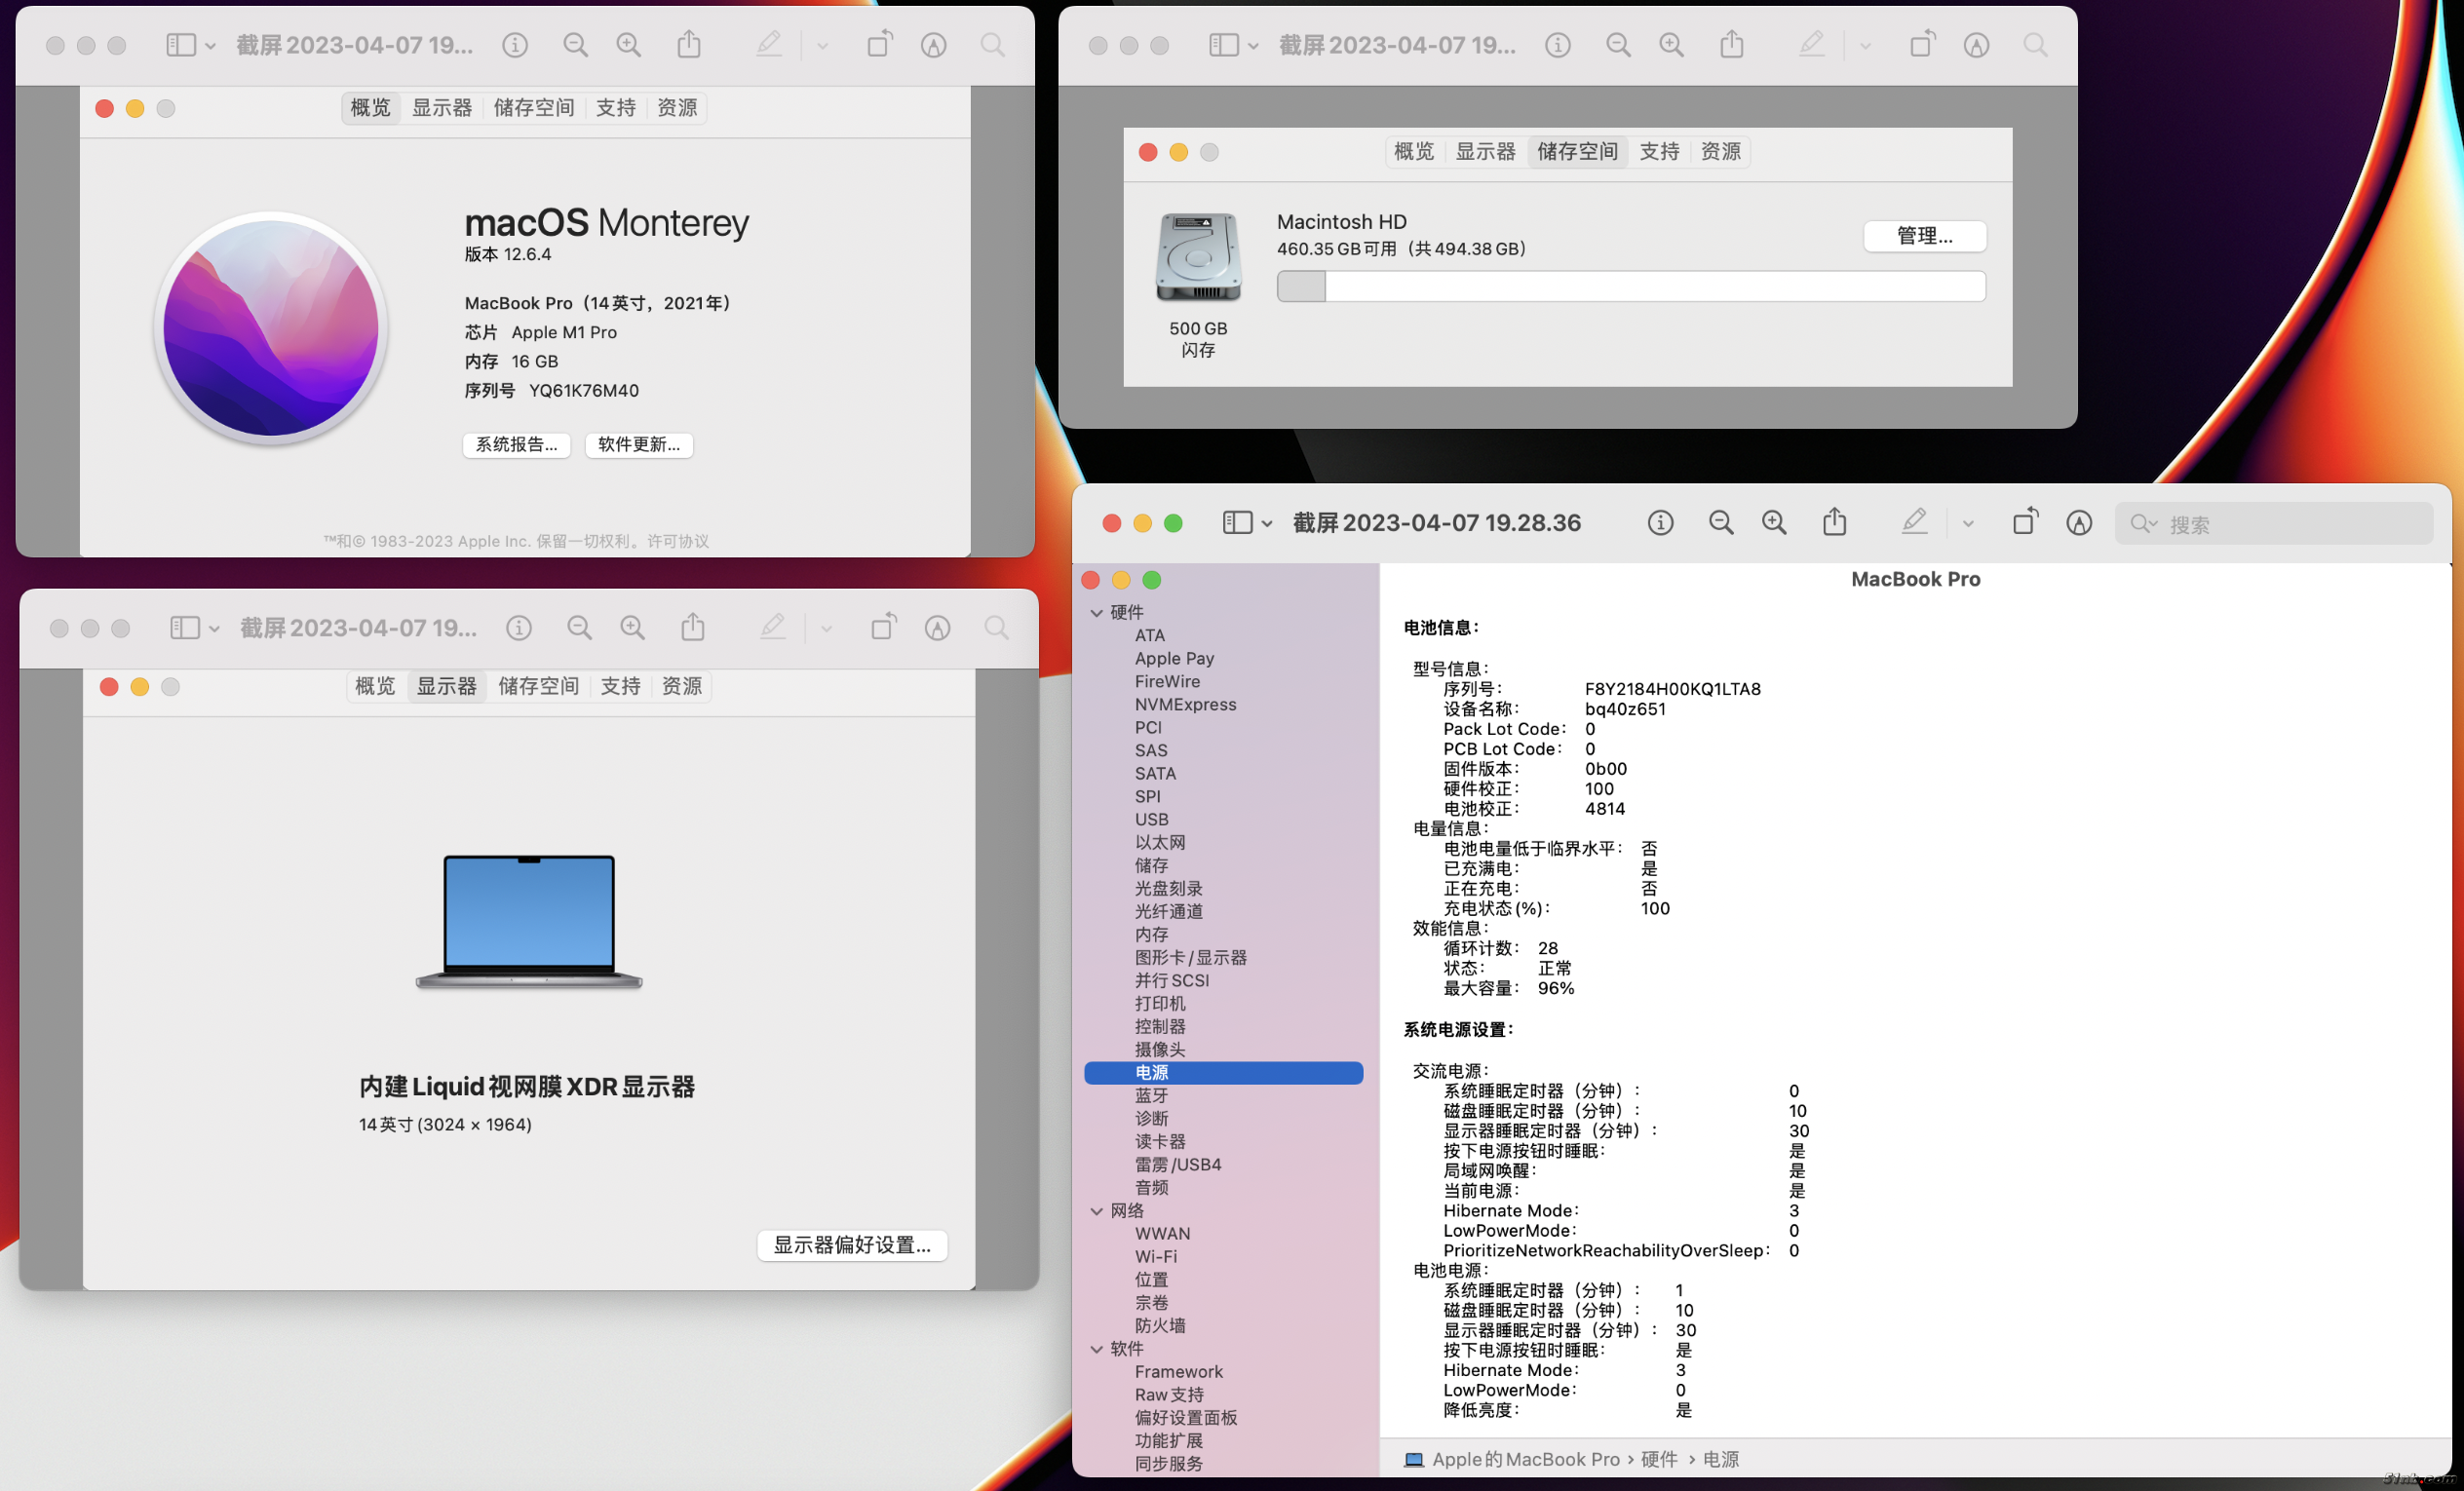
Task: Select Framework under 软件 in the sidebar
Action: [x=1178, y=1372]
